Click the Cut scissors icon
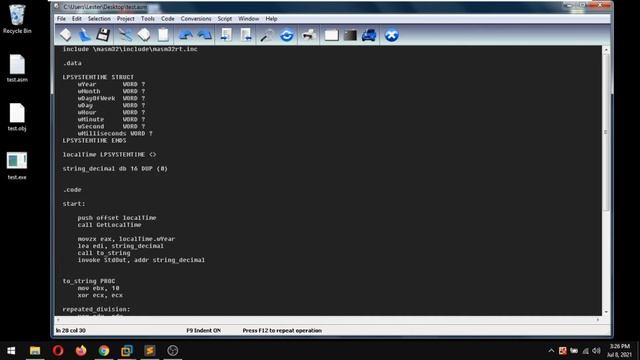This screenshot has width=640, height=360. (x=125, y=35)
